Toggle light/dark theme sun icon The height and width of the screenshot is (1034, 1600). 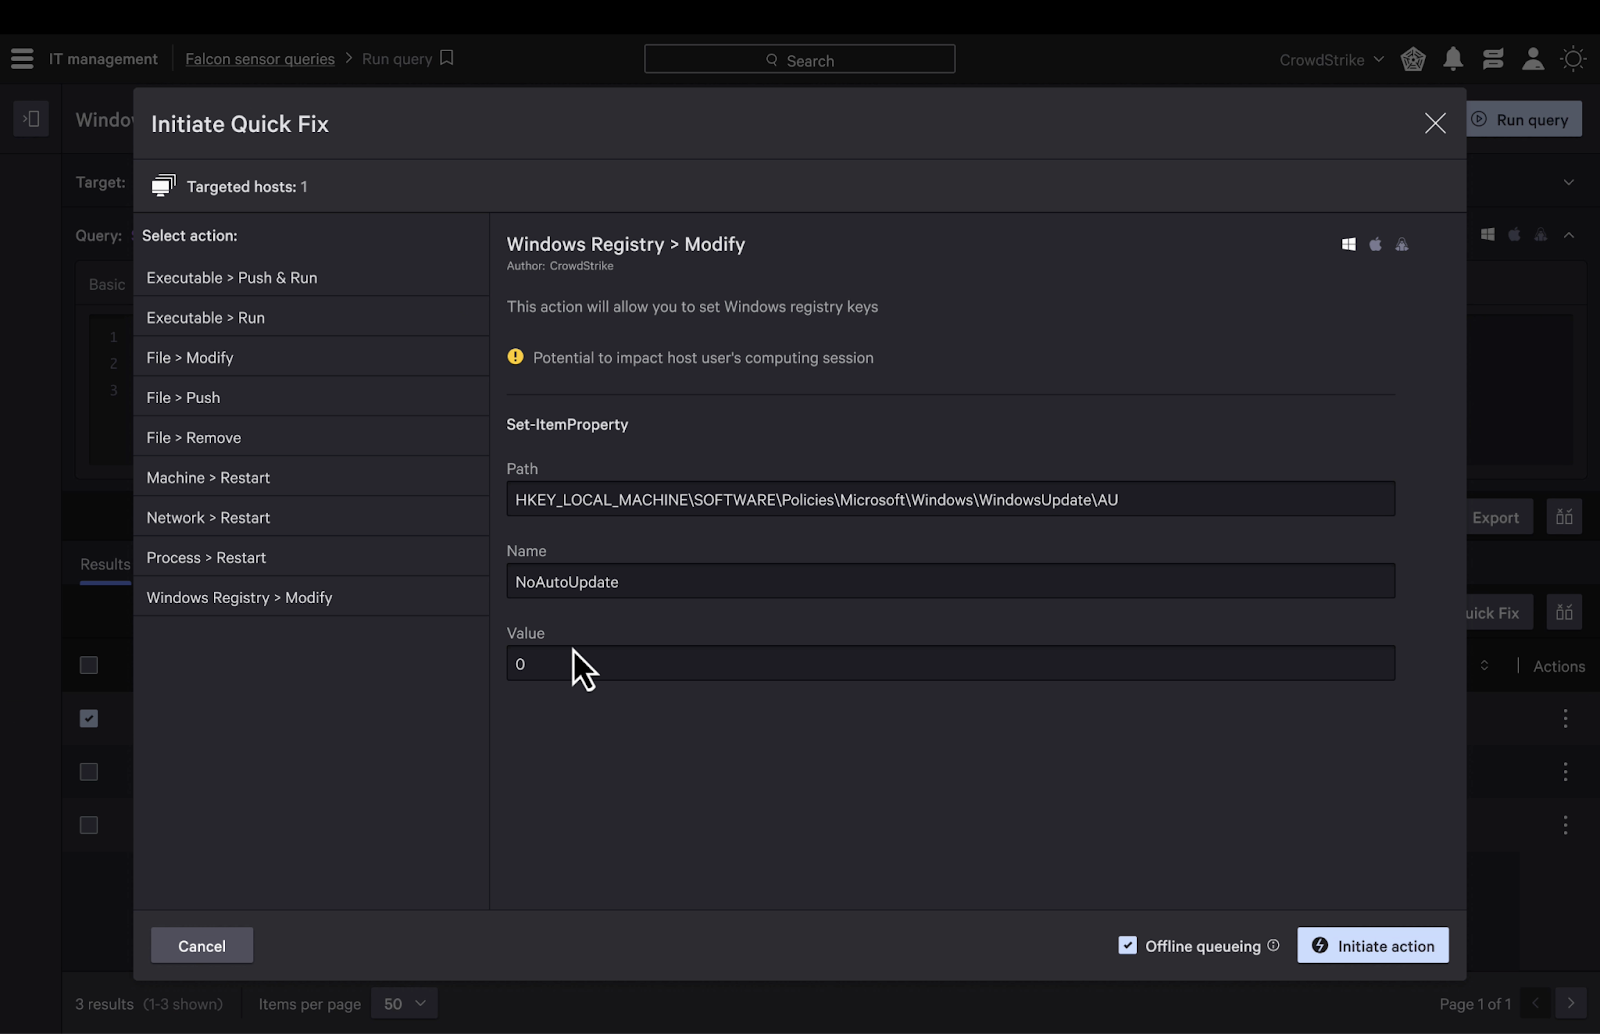click(x=1573, y=59)
